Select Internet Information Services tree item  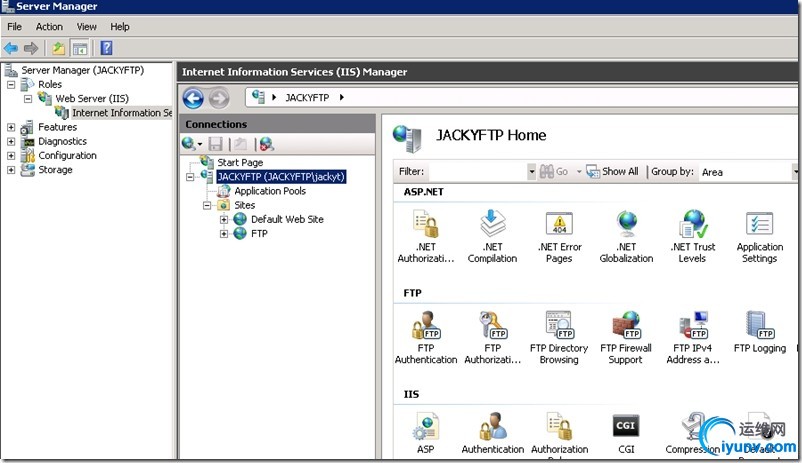pyautogui.click(x=122, y=113)
